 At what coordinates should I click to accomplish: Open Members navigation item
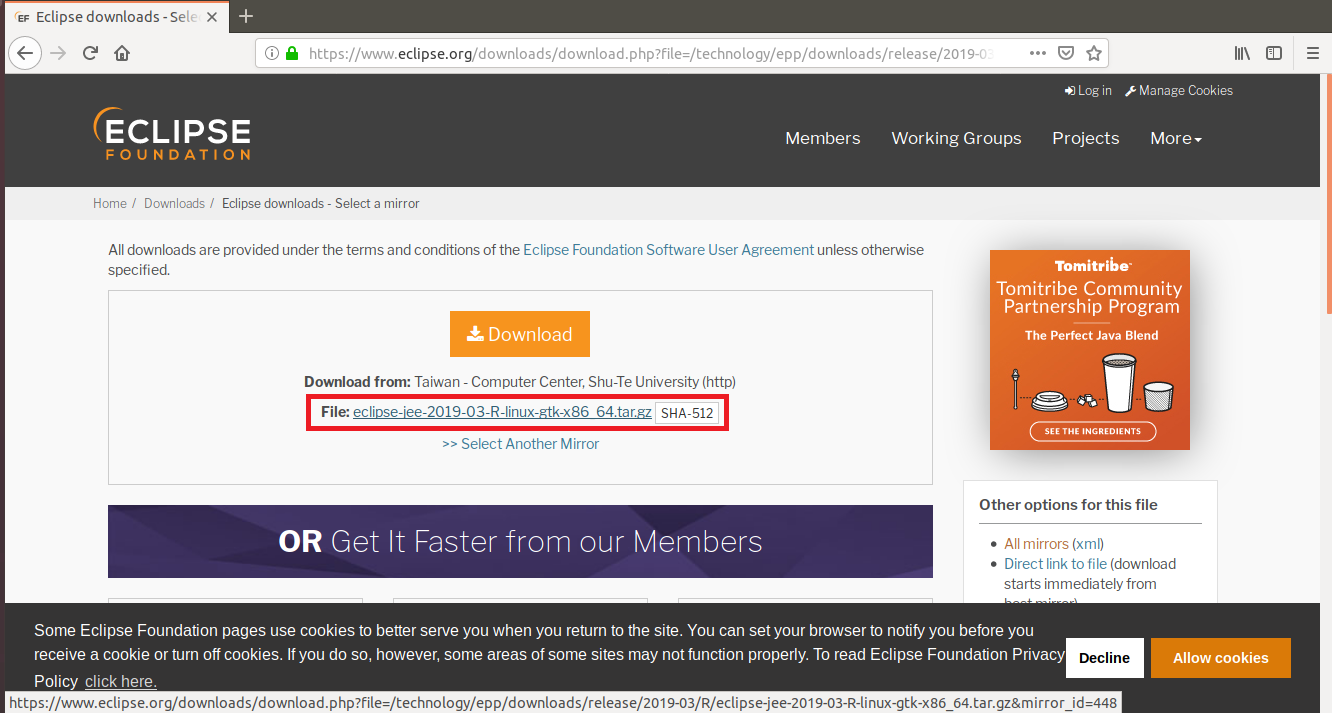click(823, 138)
